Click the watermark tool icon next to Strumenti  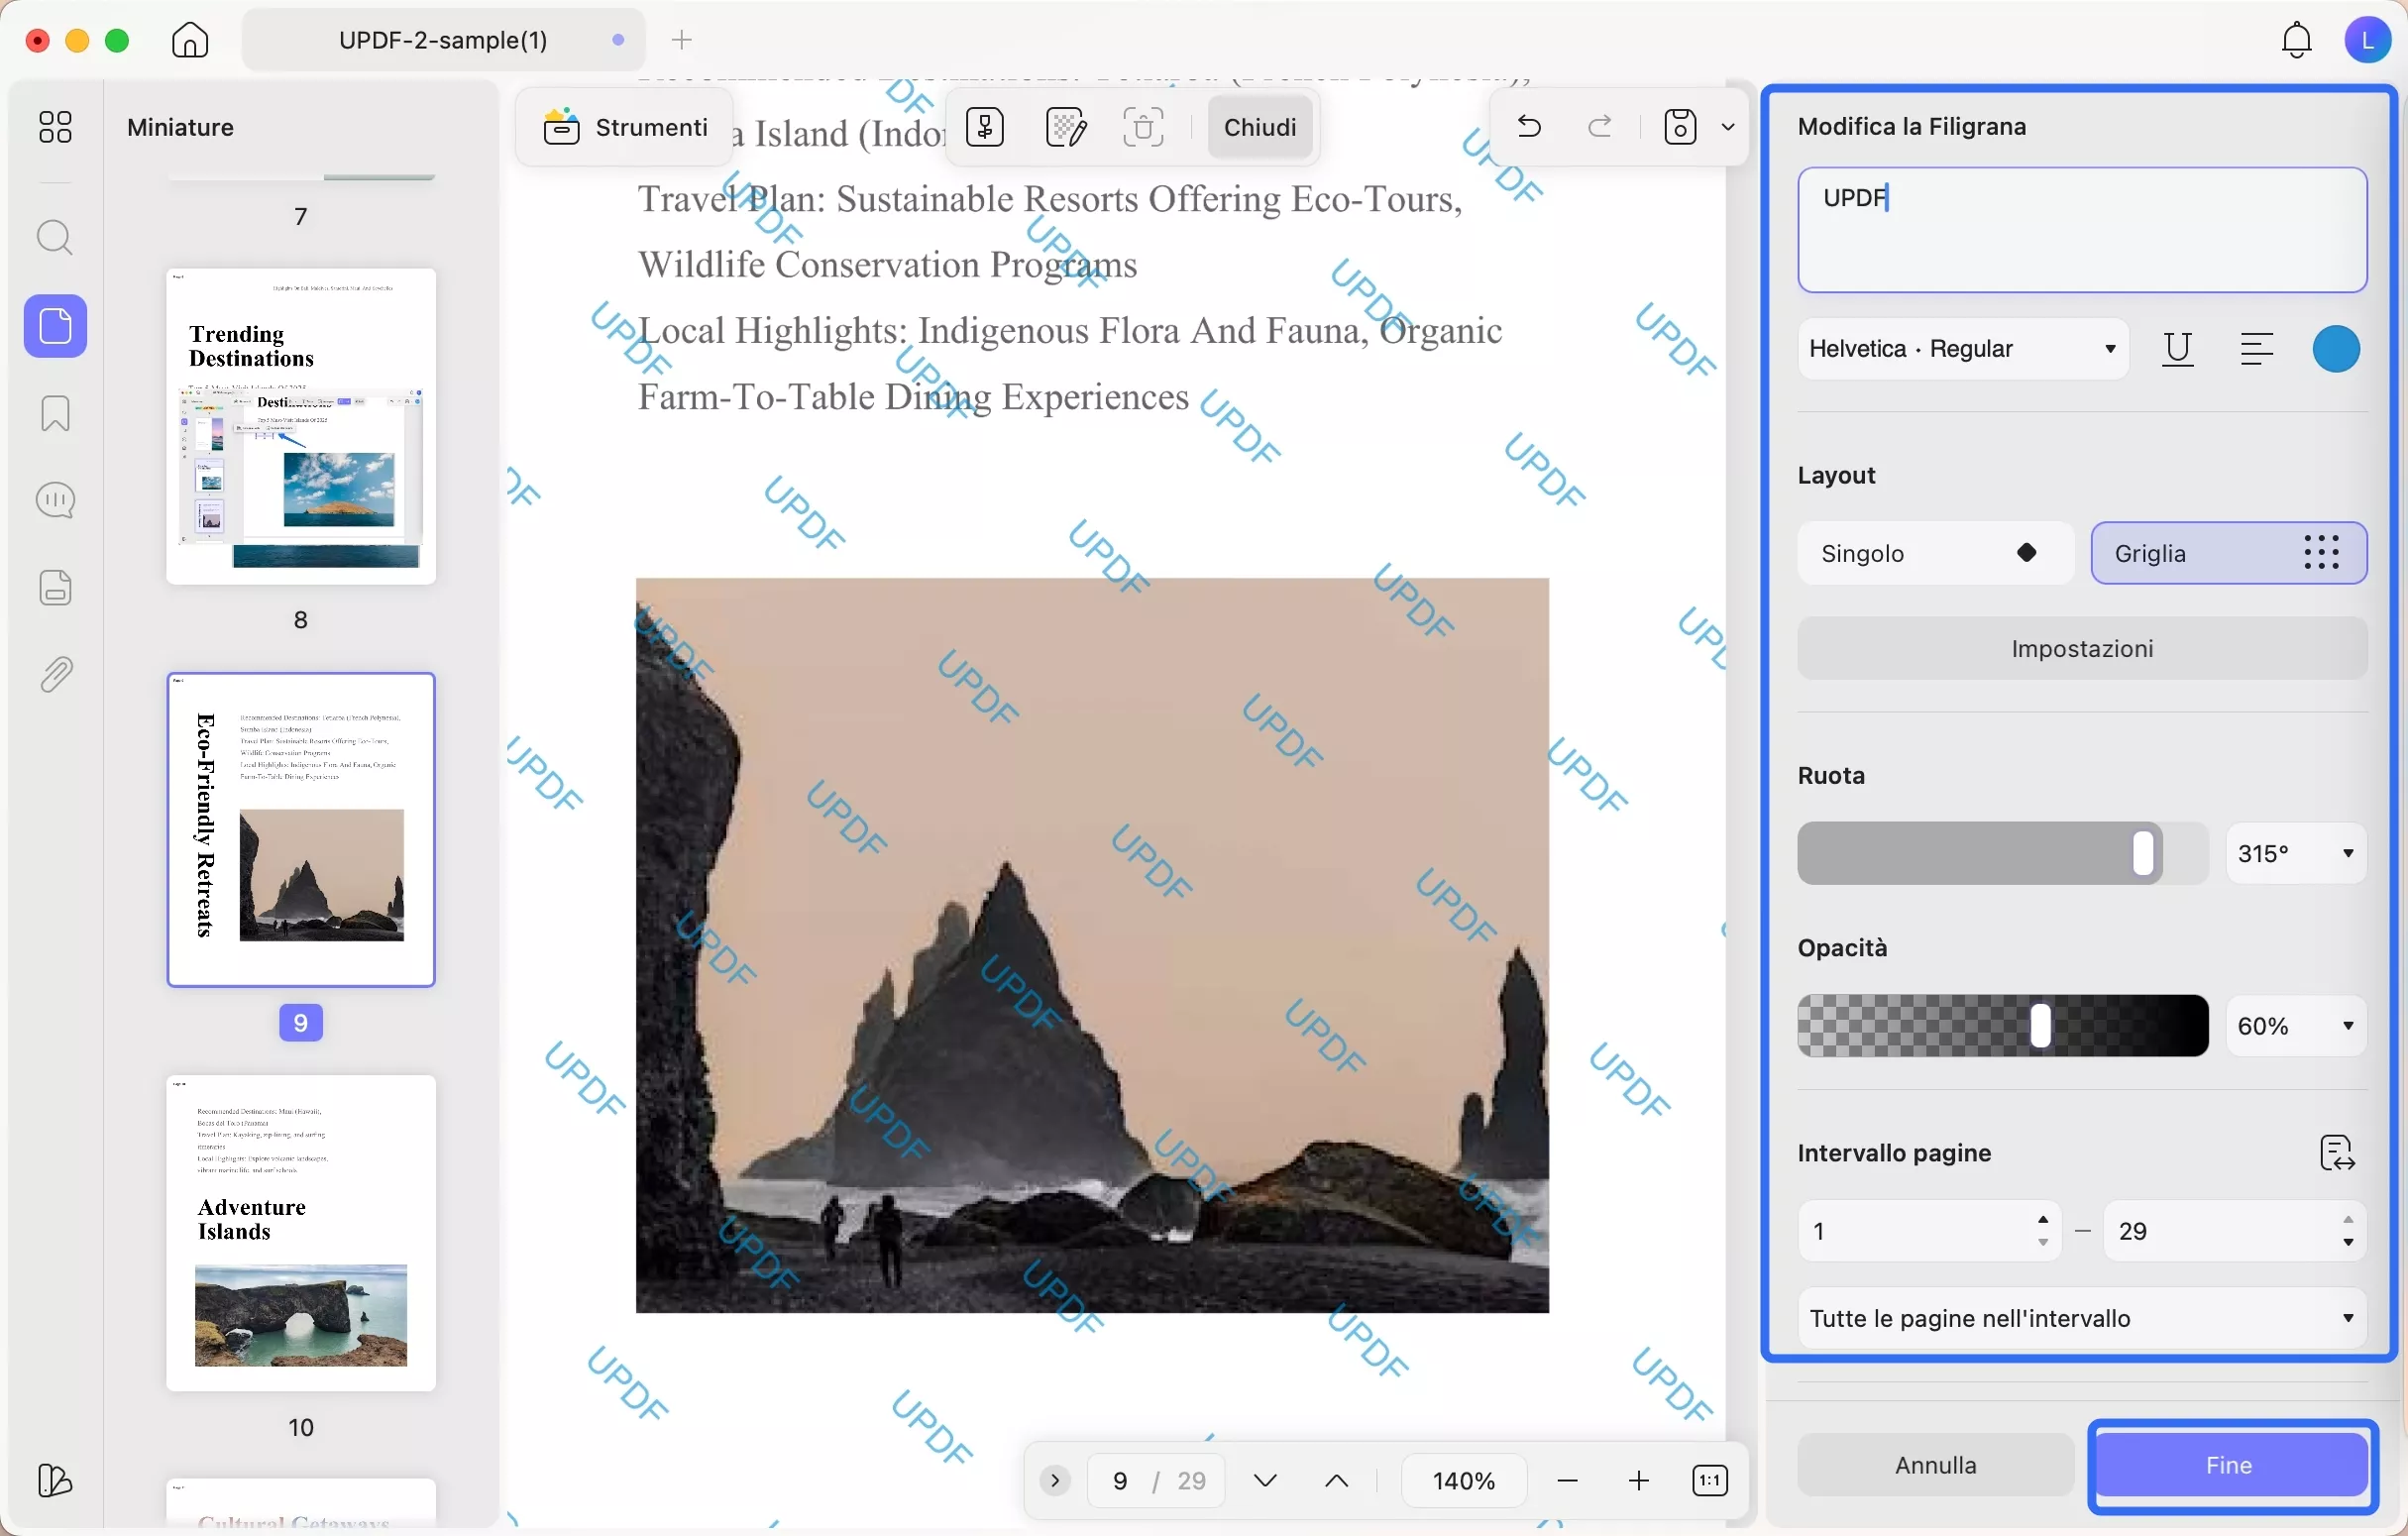pos(985,127)
